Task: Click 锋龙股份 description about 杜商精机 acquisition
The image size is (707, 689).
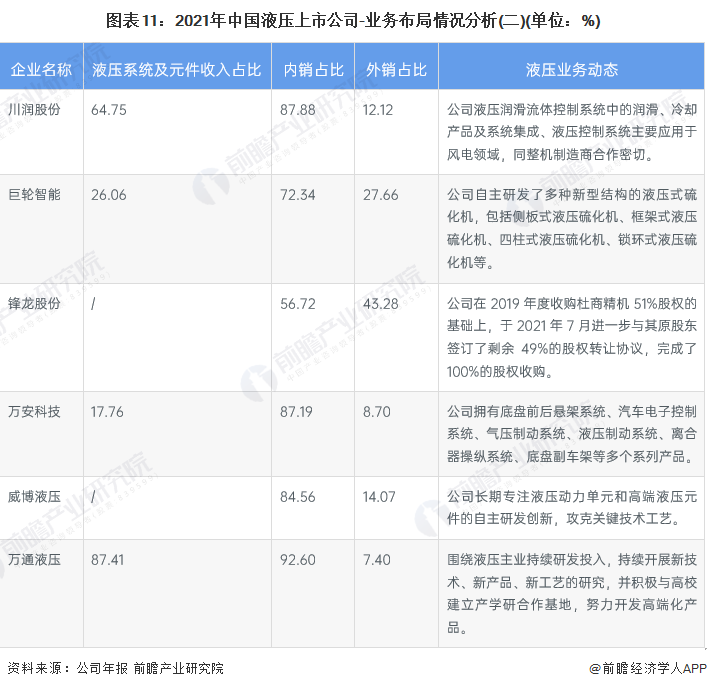Action: click(x=572, y=337)
